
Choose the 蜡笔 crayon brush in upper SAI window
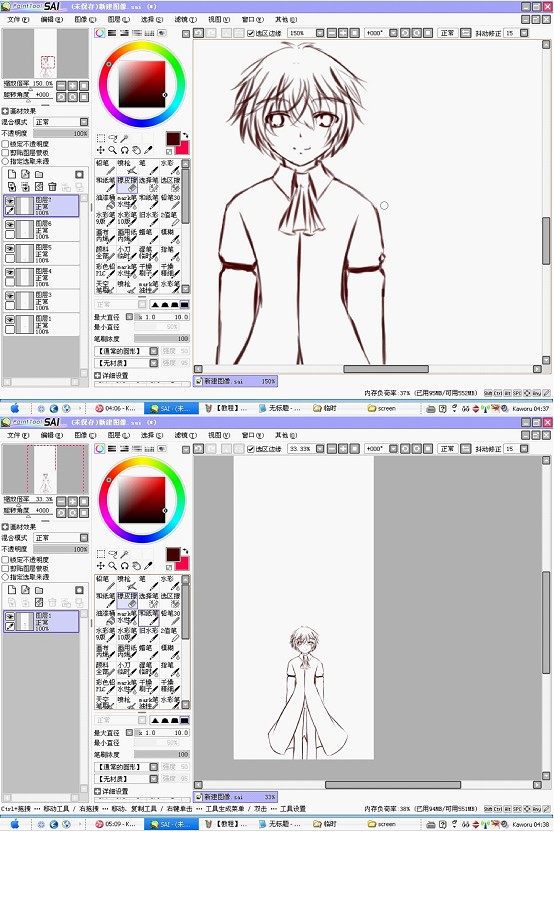[148, 236]
